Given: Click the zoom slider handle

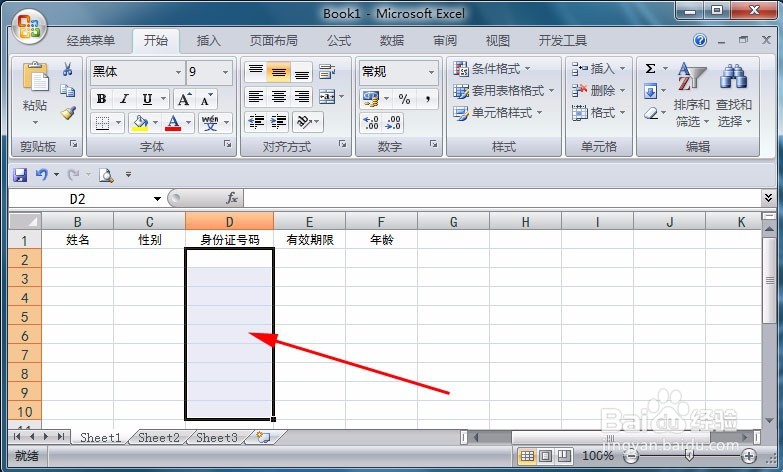Looking at the screenshot, I should pos(690,455).
